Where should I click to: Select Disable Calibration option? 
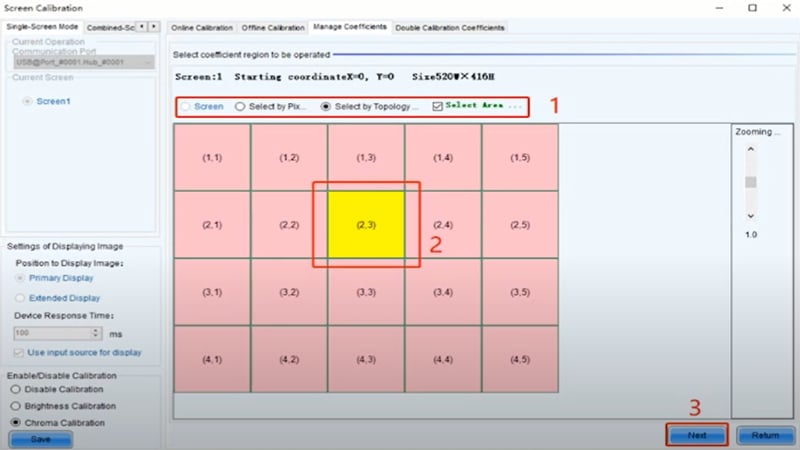(16, 389)
